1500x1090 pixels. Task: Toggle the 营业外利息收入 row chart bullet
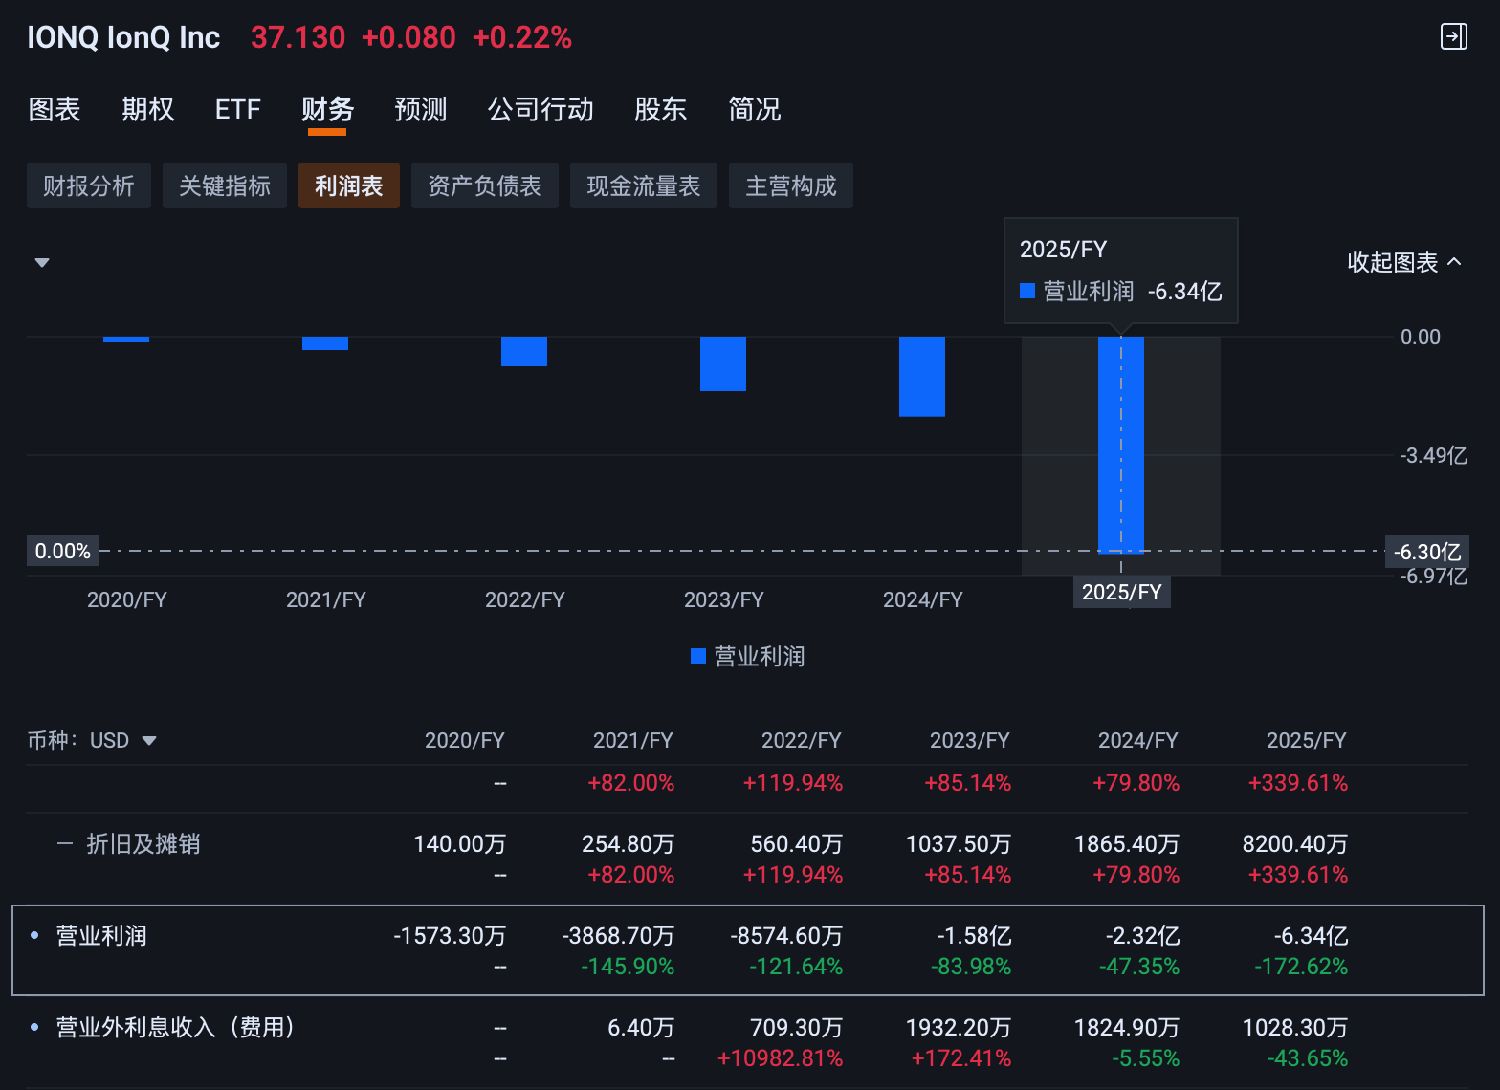pyautogui.click(x=35, y=1027)
